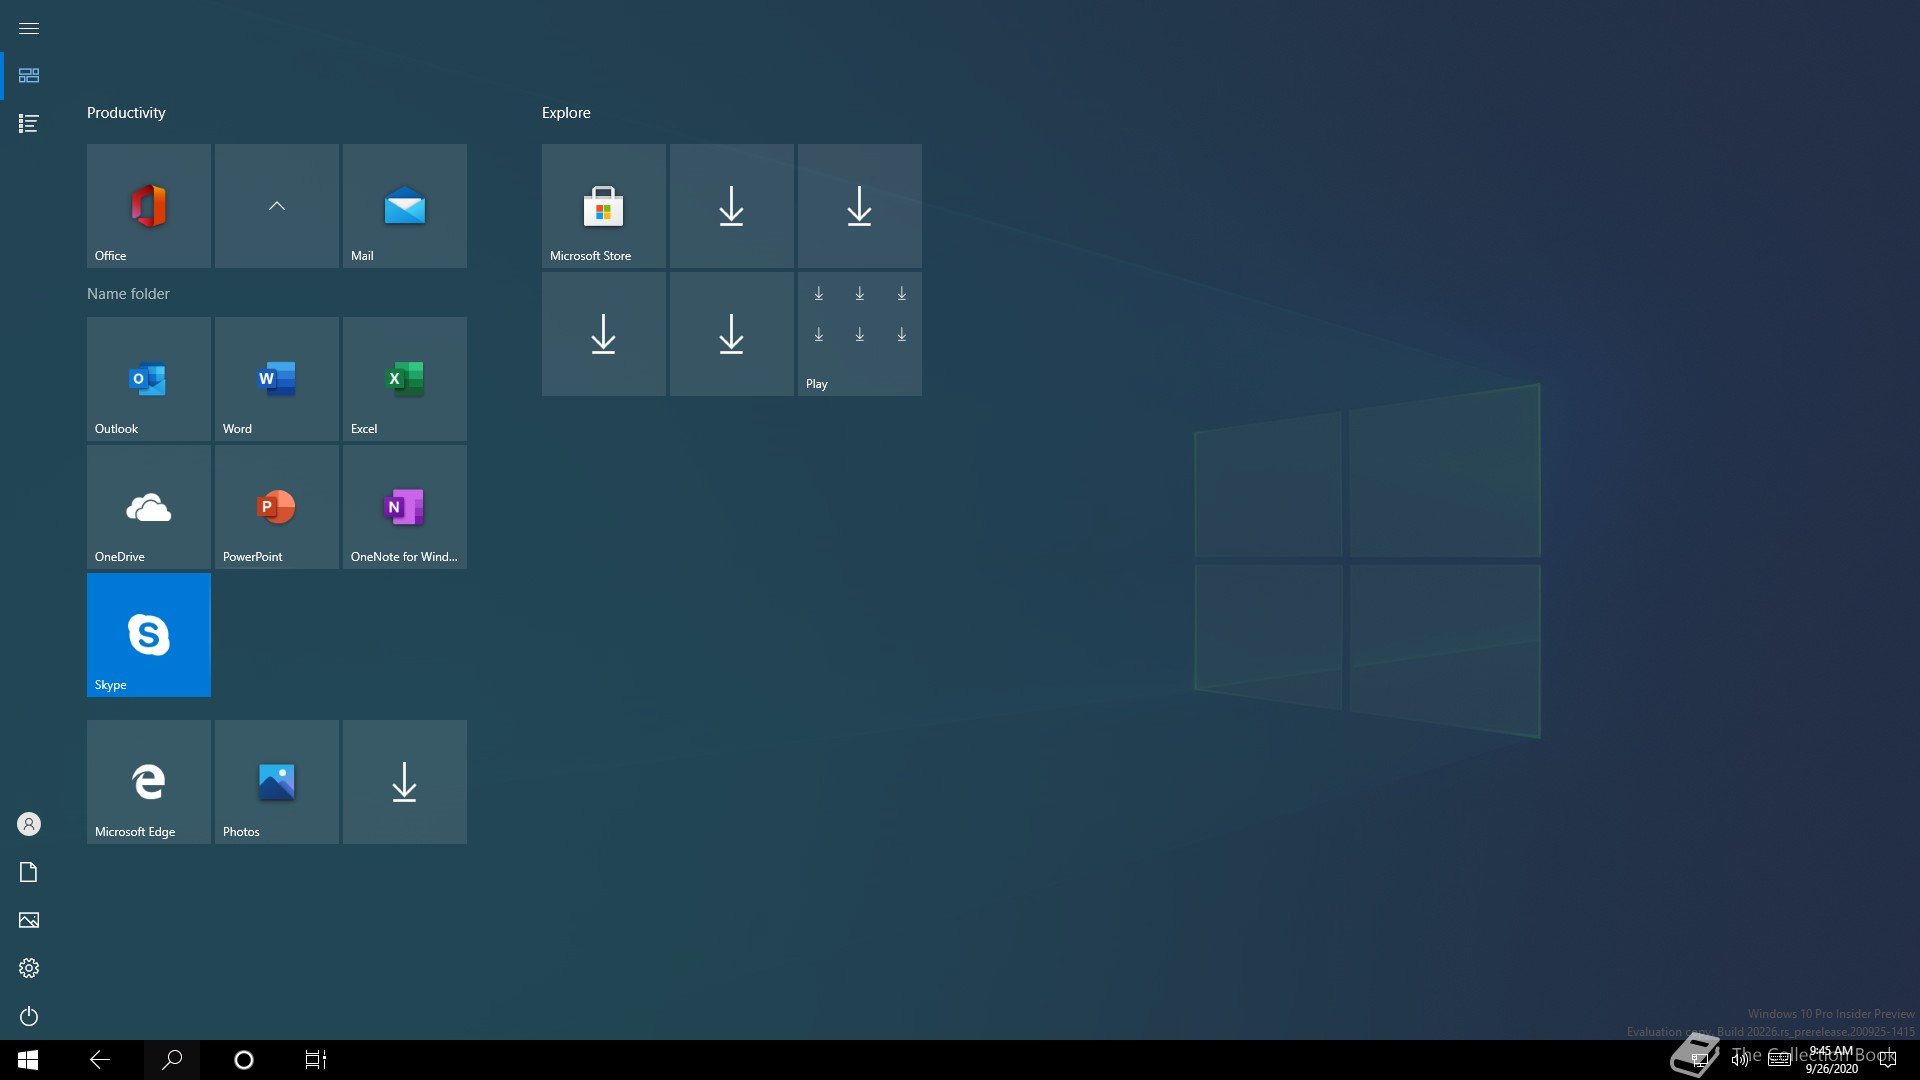Switch to Pinned tiles view

click(29, 76)
